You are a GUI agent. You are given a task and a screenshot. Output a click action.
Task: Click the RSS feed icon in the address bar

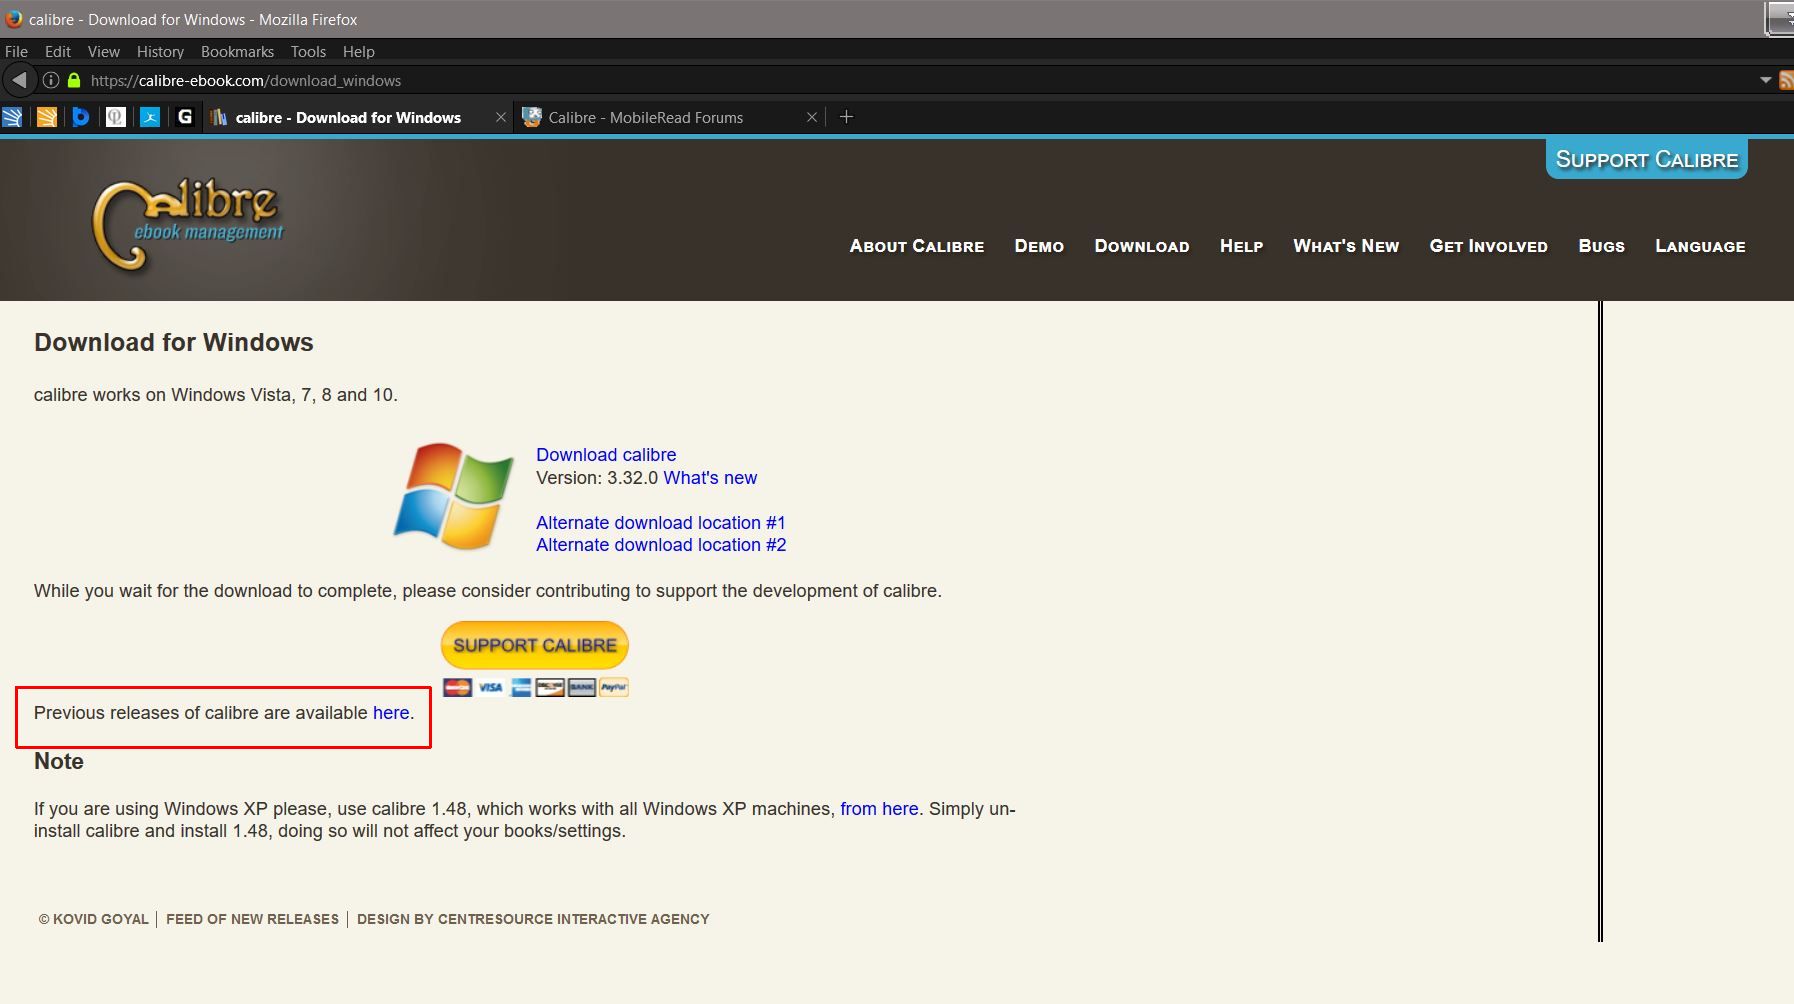pos(1785,80)
